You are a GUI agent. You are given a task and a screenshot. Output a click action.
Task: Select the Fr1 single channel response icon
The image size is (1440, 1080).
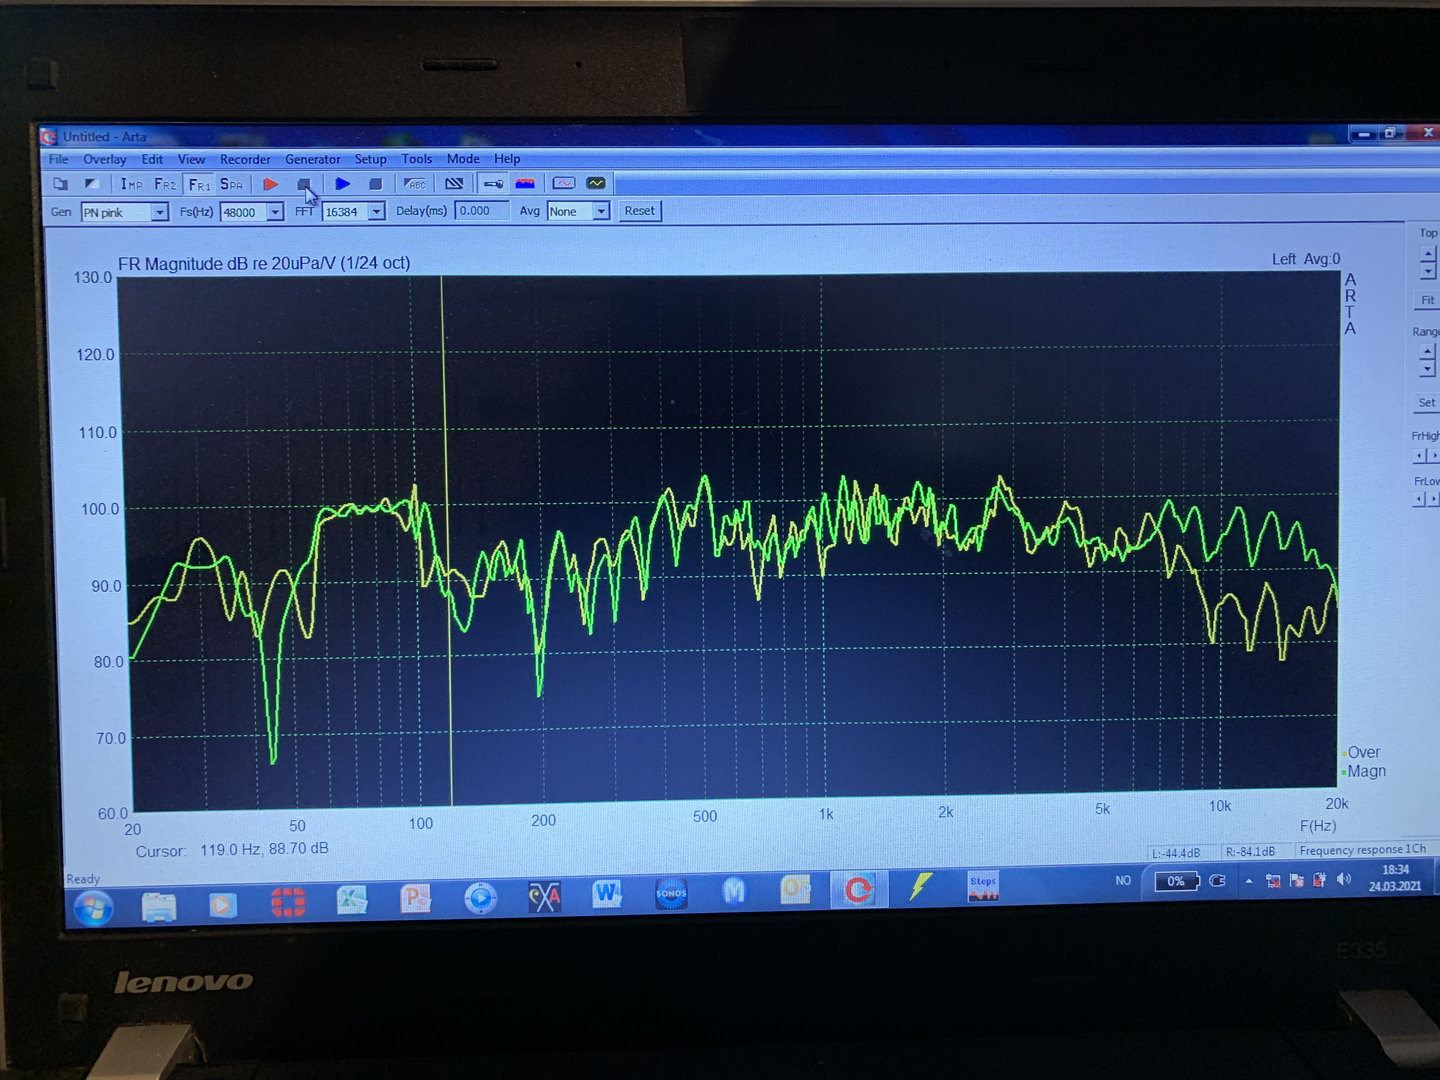[199, 184]
